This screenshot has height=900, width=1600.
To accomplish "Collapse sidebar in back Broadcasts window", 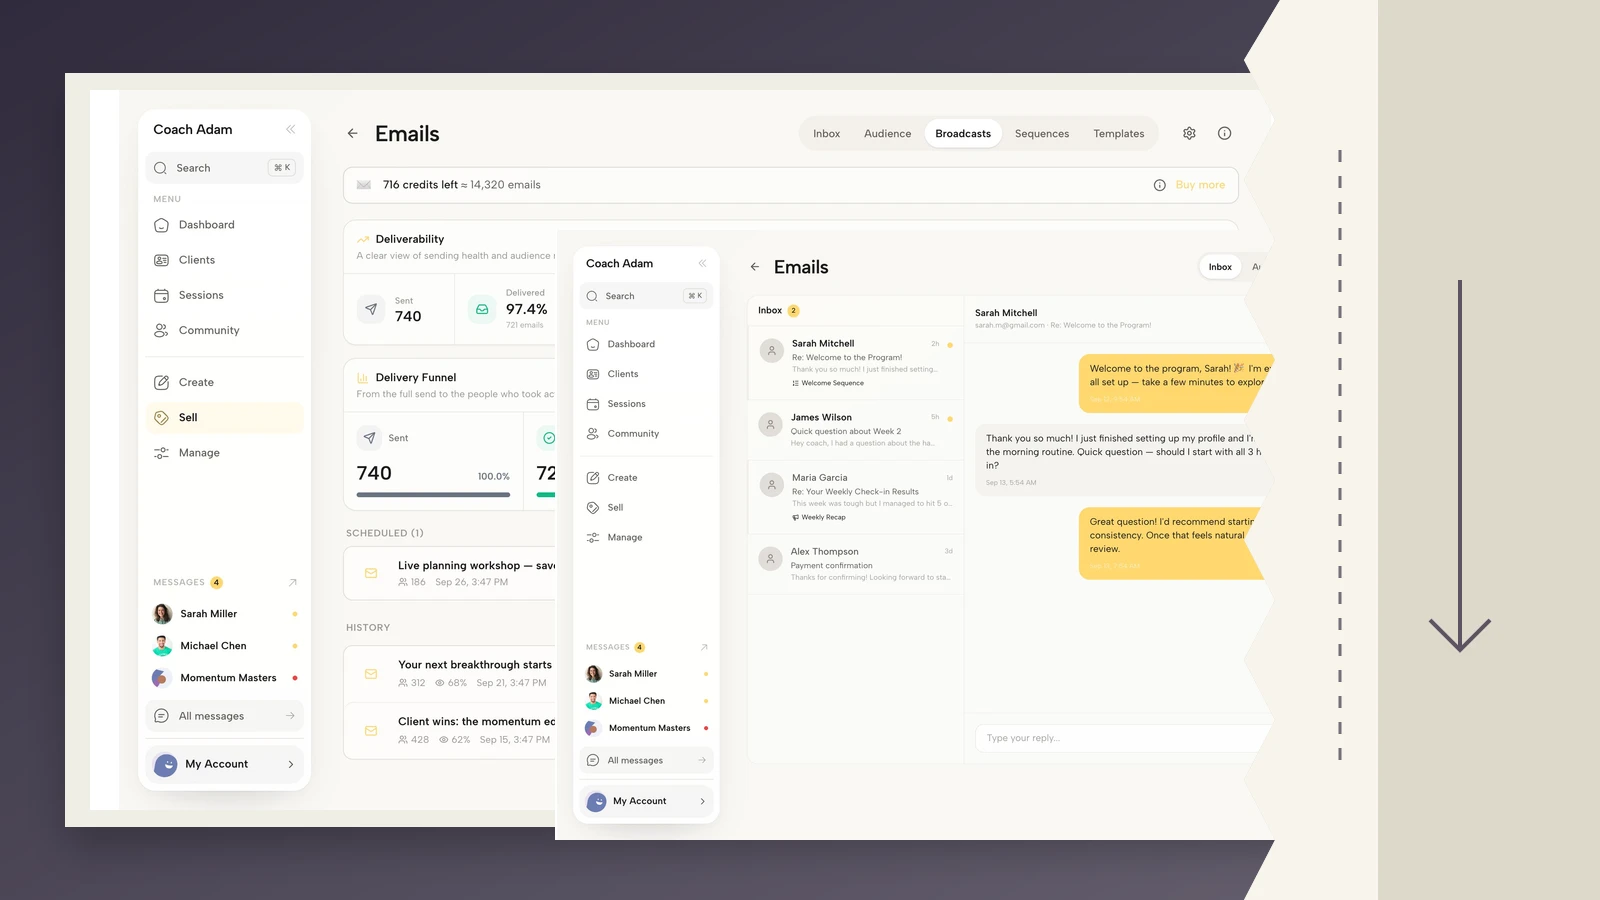I will [x=290, y=130].
